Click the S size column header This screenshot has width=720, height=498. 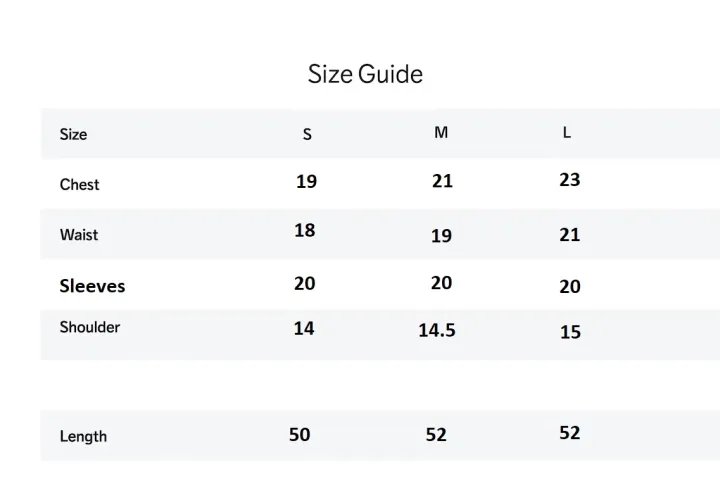pyautogui.click(x=307, y=135)
